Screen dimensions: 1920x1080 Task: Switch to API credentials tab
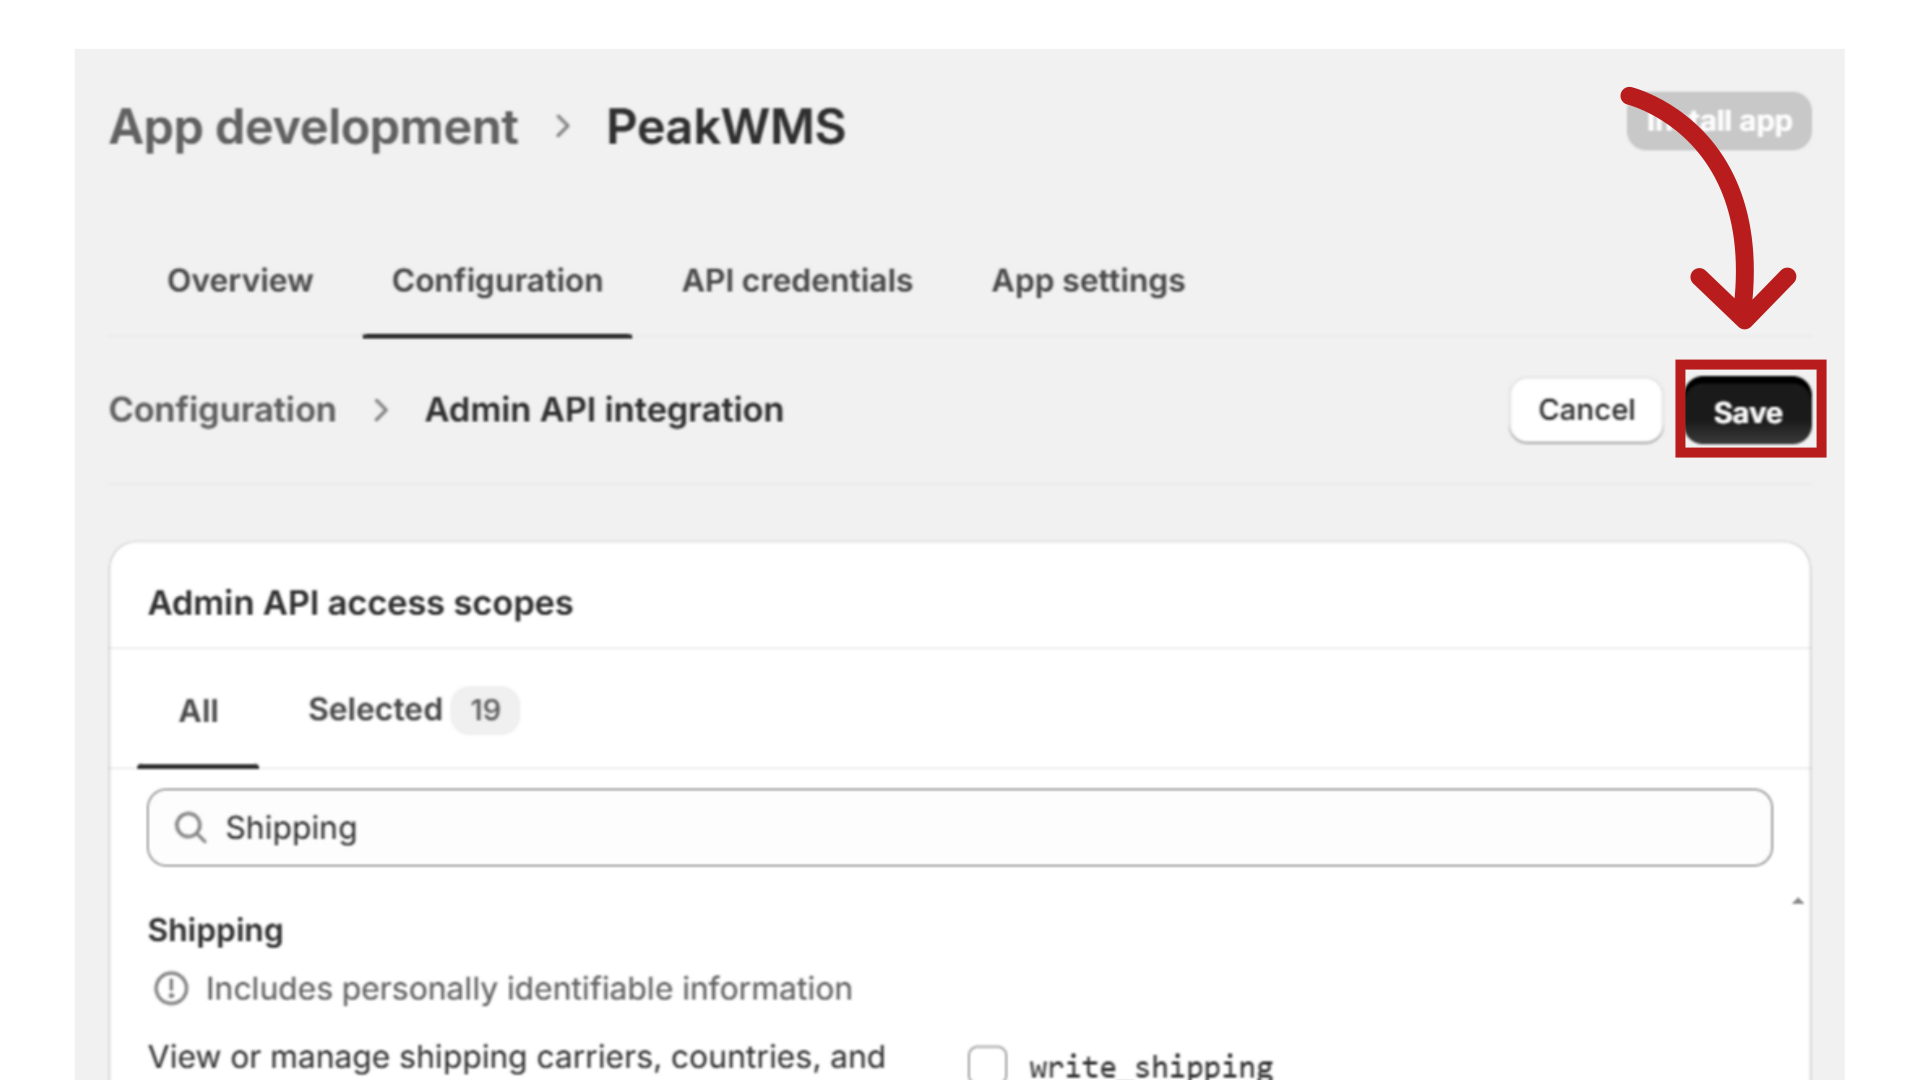[797, 281]
